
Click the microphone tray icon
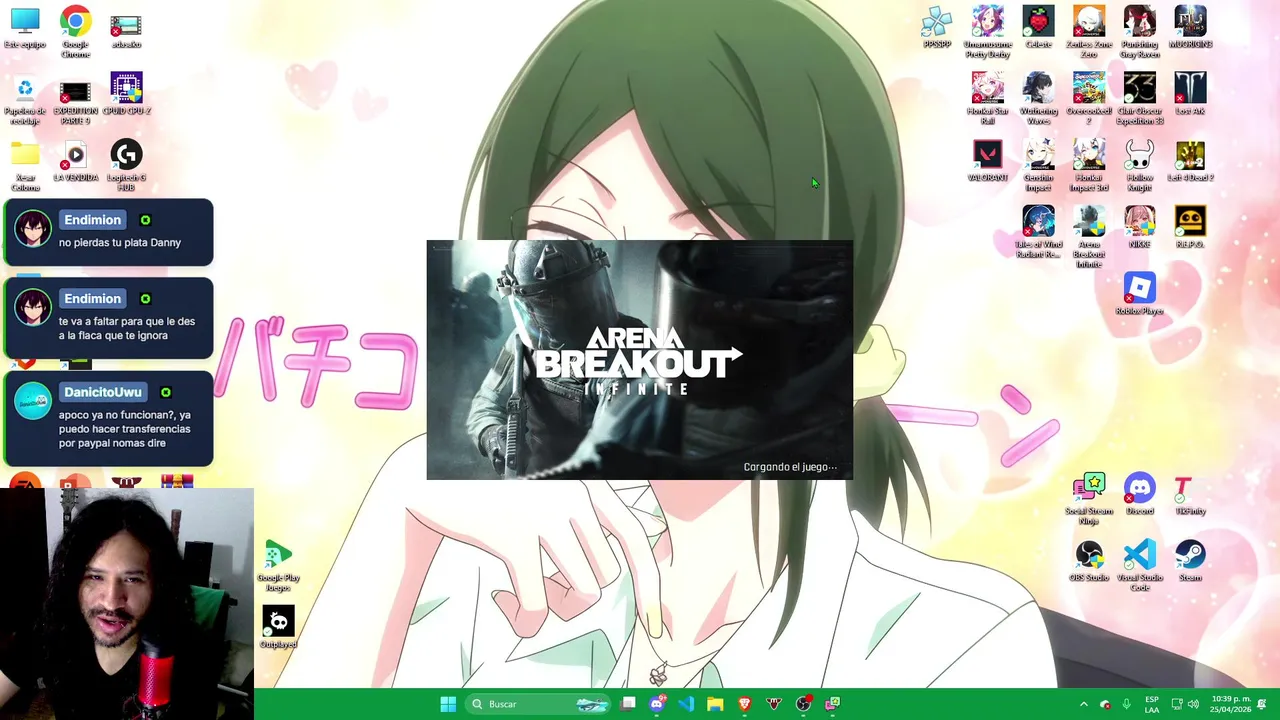1126,704
